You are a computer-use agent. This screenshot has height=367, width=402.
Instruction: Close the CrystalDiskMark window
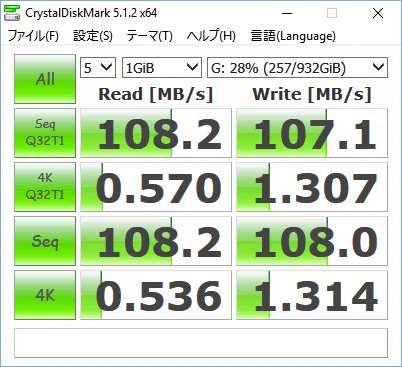tap(378, 13)
